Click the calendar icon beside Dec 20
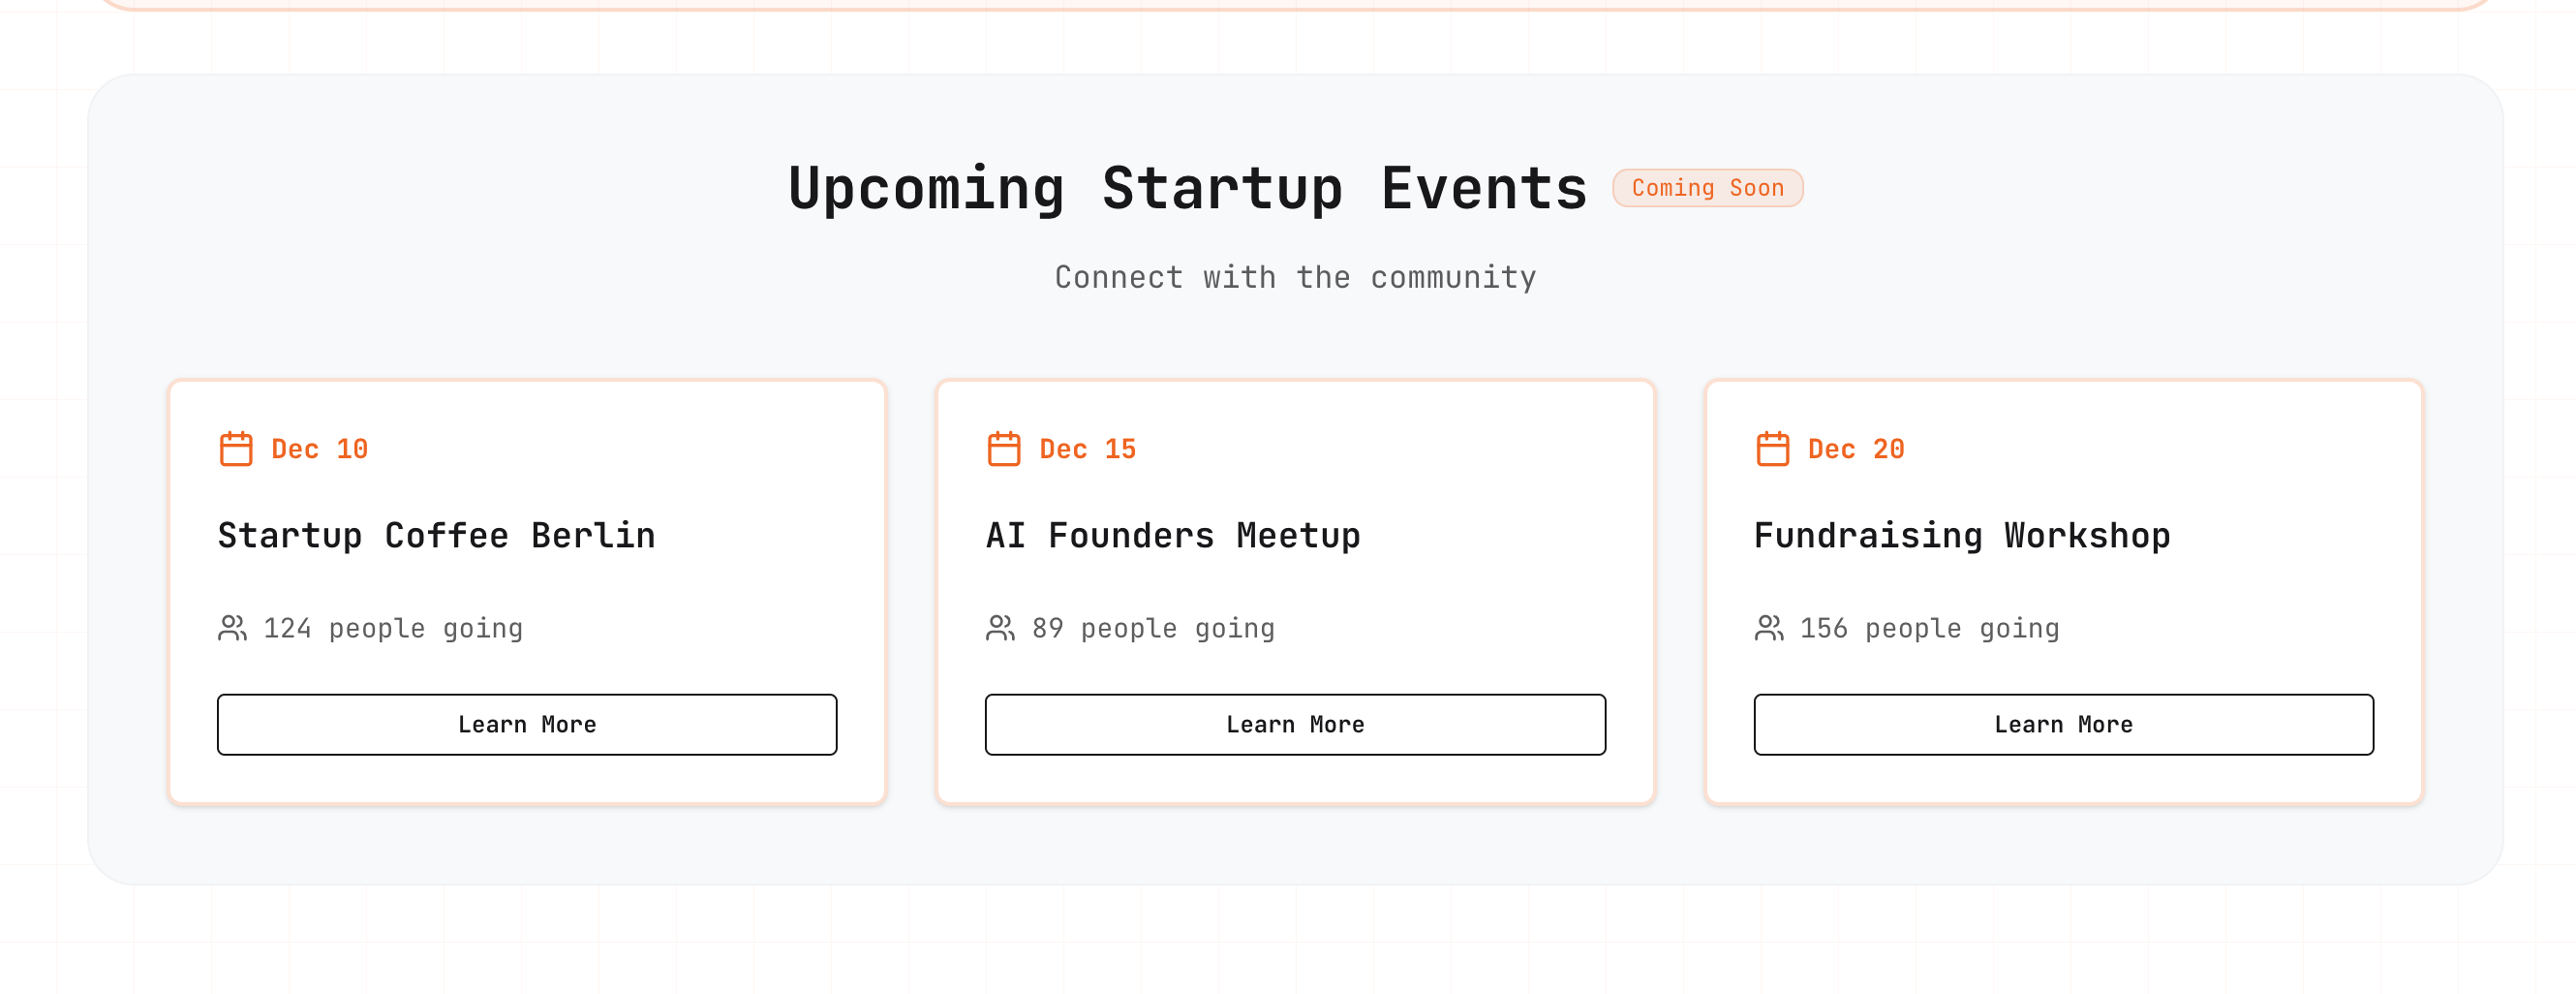Screen dimensions: 2576x994 pyautogui.click(x=1772, y=450)
